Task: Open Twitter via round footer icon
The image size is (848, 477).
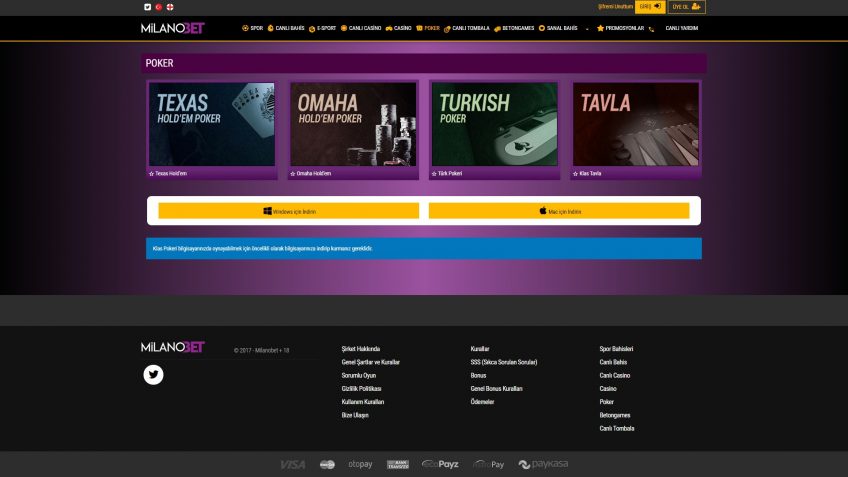Action: 154,374
